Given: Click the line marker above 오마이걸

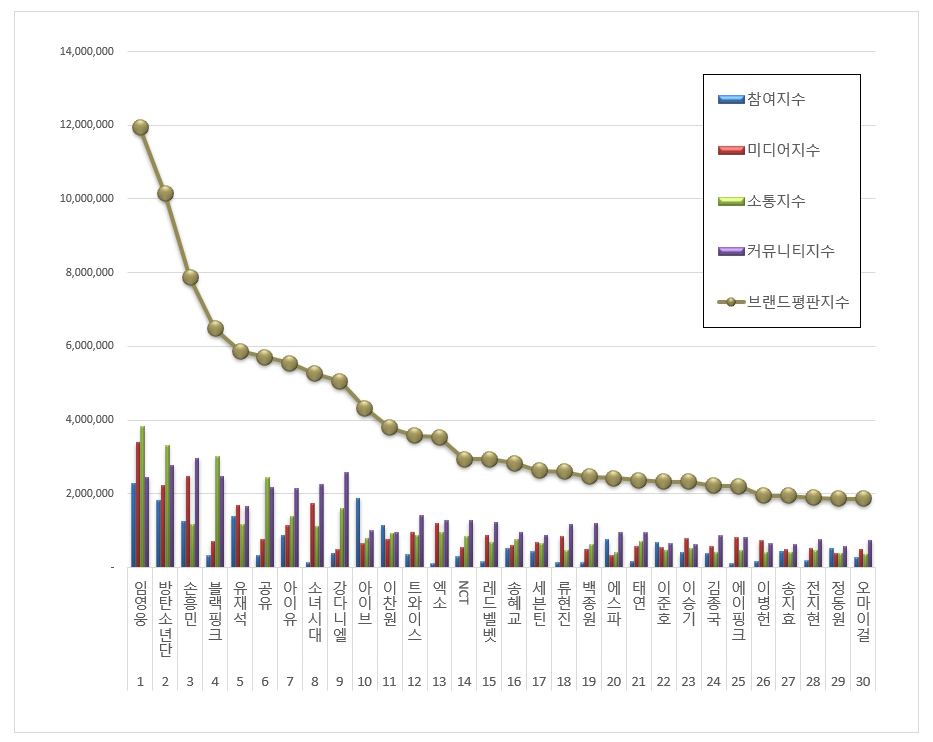Looking at the screenshot, I should pyautogui.click(x=863, y=499).
